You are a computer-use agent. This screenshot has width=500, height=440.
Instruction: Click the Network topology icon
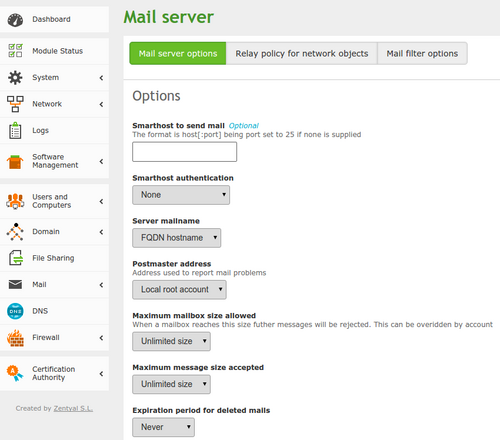pyautogui.click(x=15, y=104)
